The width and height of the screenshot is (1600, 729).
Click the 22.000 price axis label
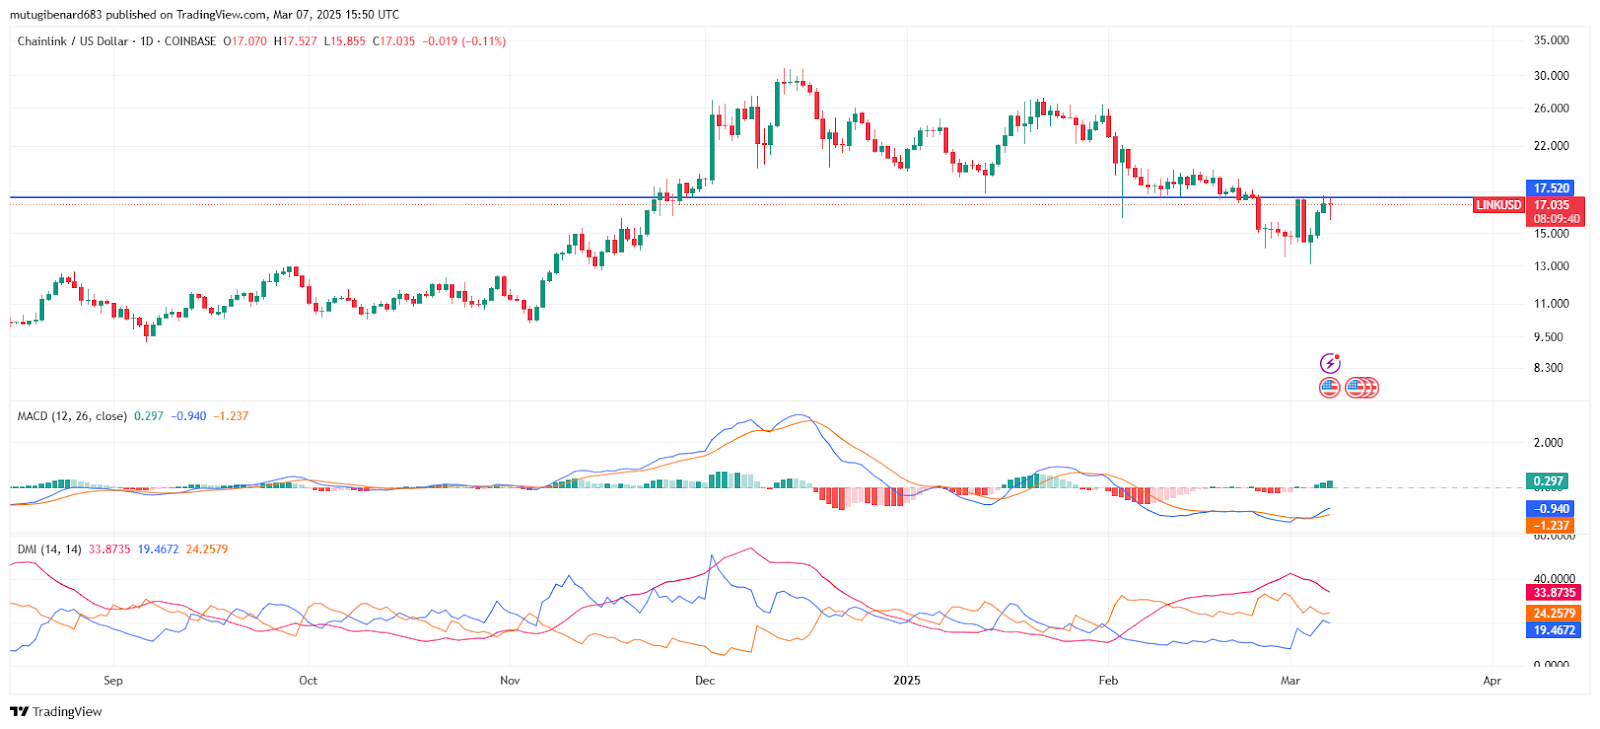click(x=1551, y=146)
